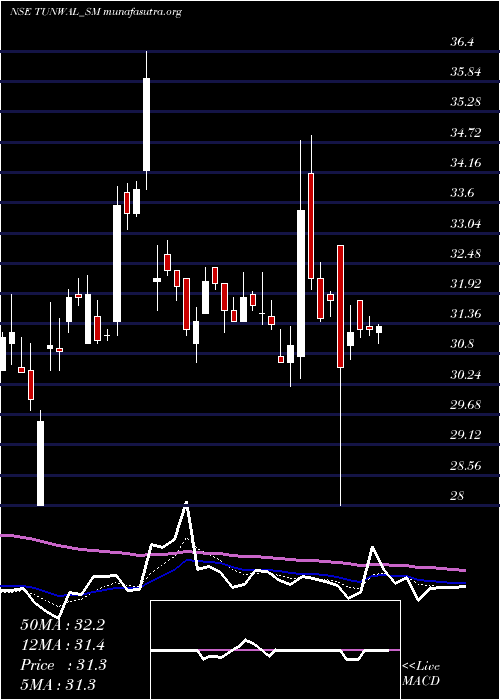The height and width of the screenshot is (700, 500).
Task: Click the tallest white candle peaking near 36.4
Action: coord(146,124)
